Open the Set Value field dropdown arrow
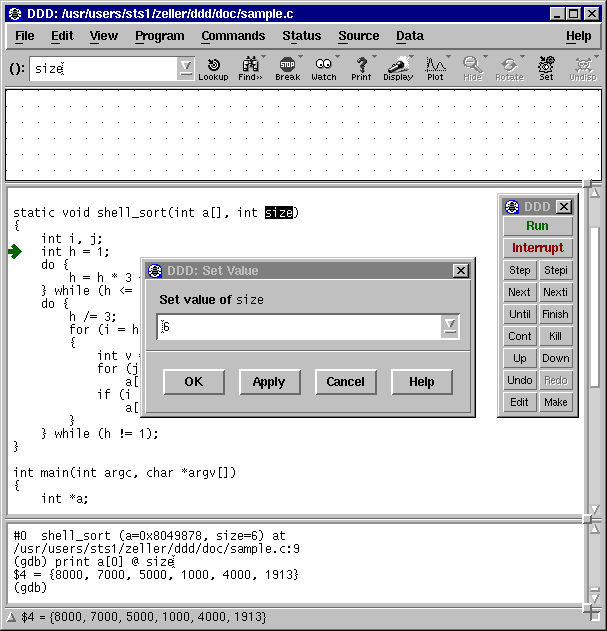This screenshot has height=631, width=607. coord(450,326)
